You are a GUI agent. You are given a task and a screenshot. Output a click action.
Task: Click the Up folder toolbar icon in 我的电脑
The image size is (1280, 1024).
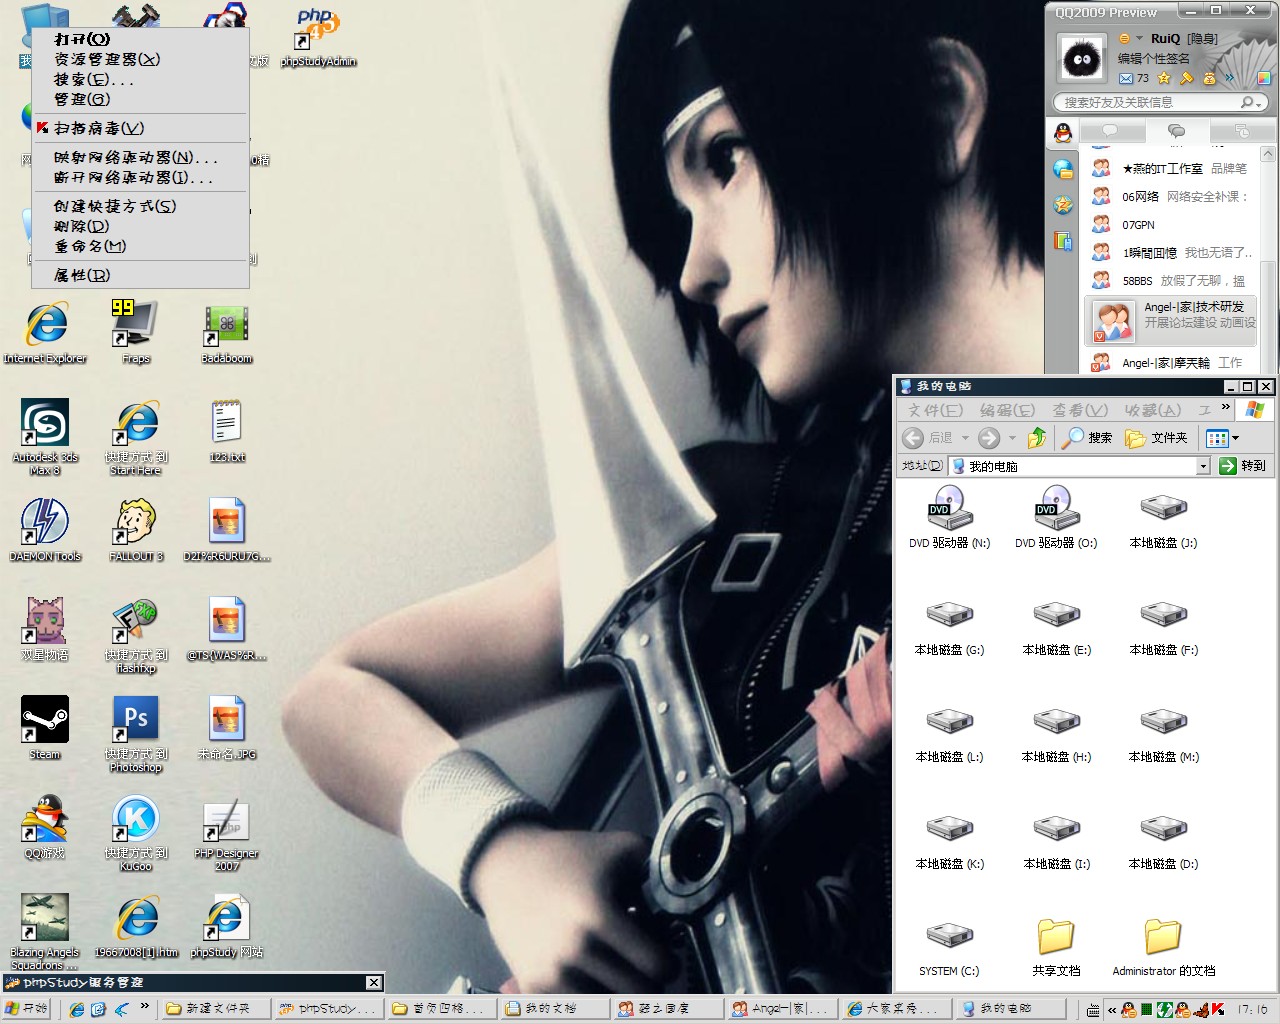[x=1037, y=438]
